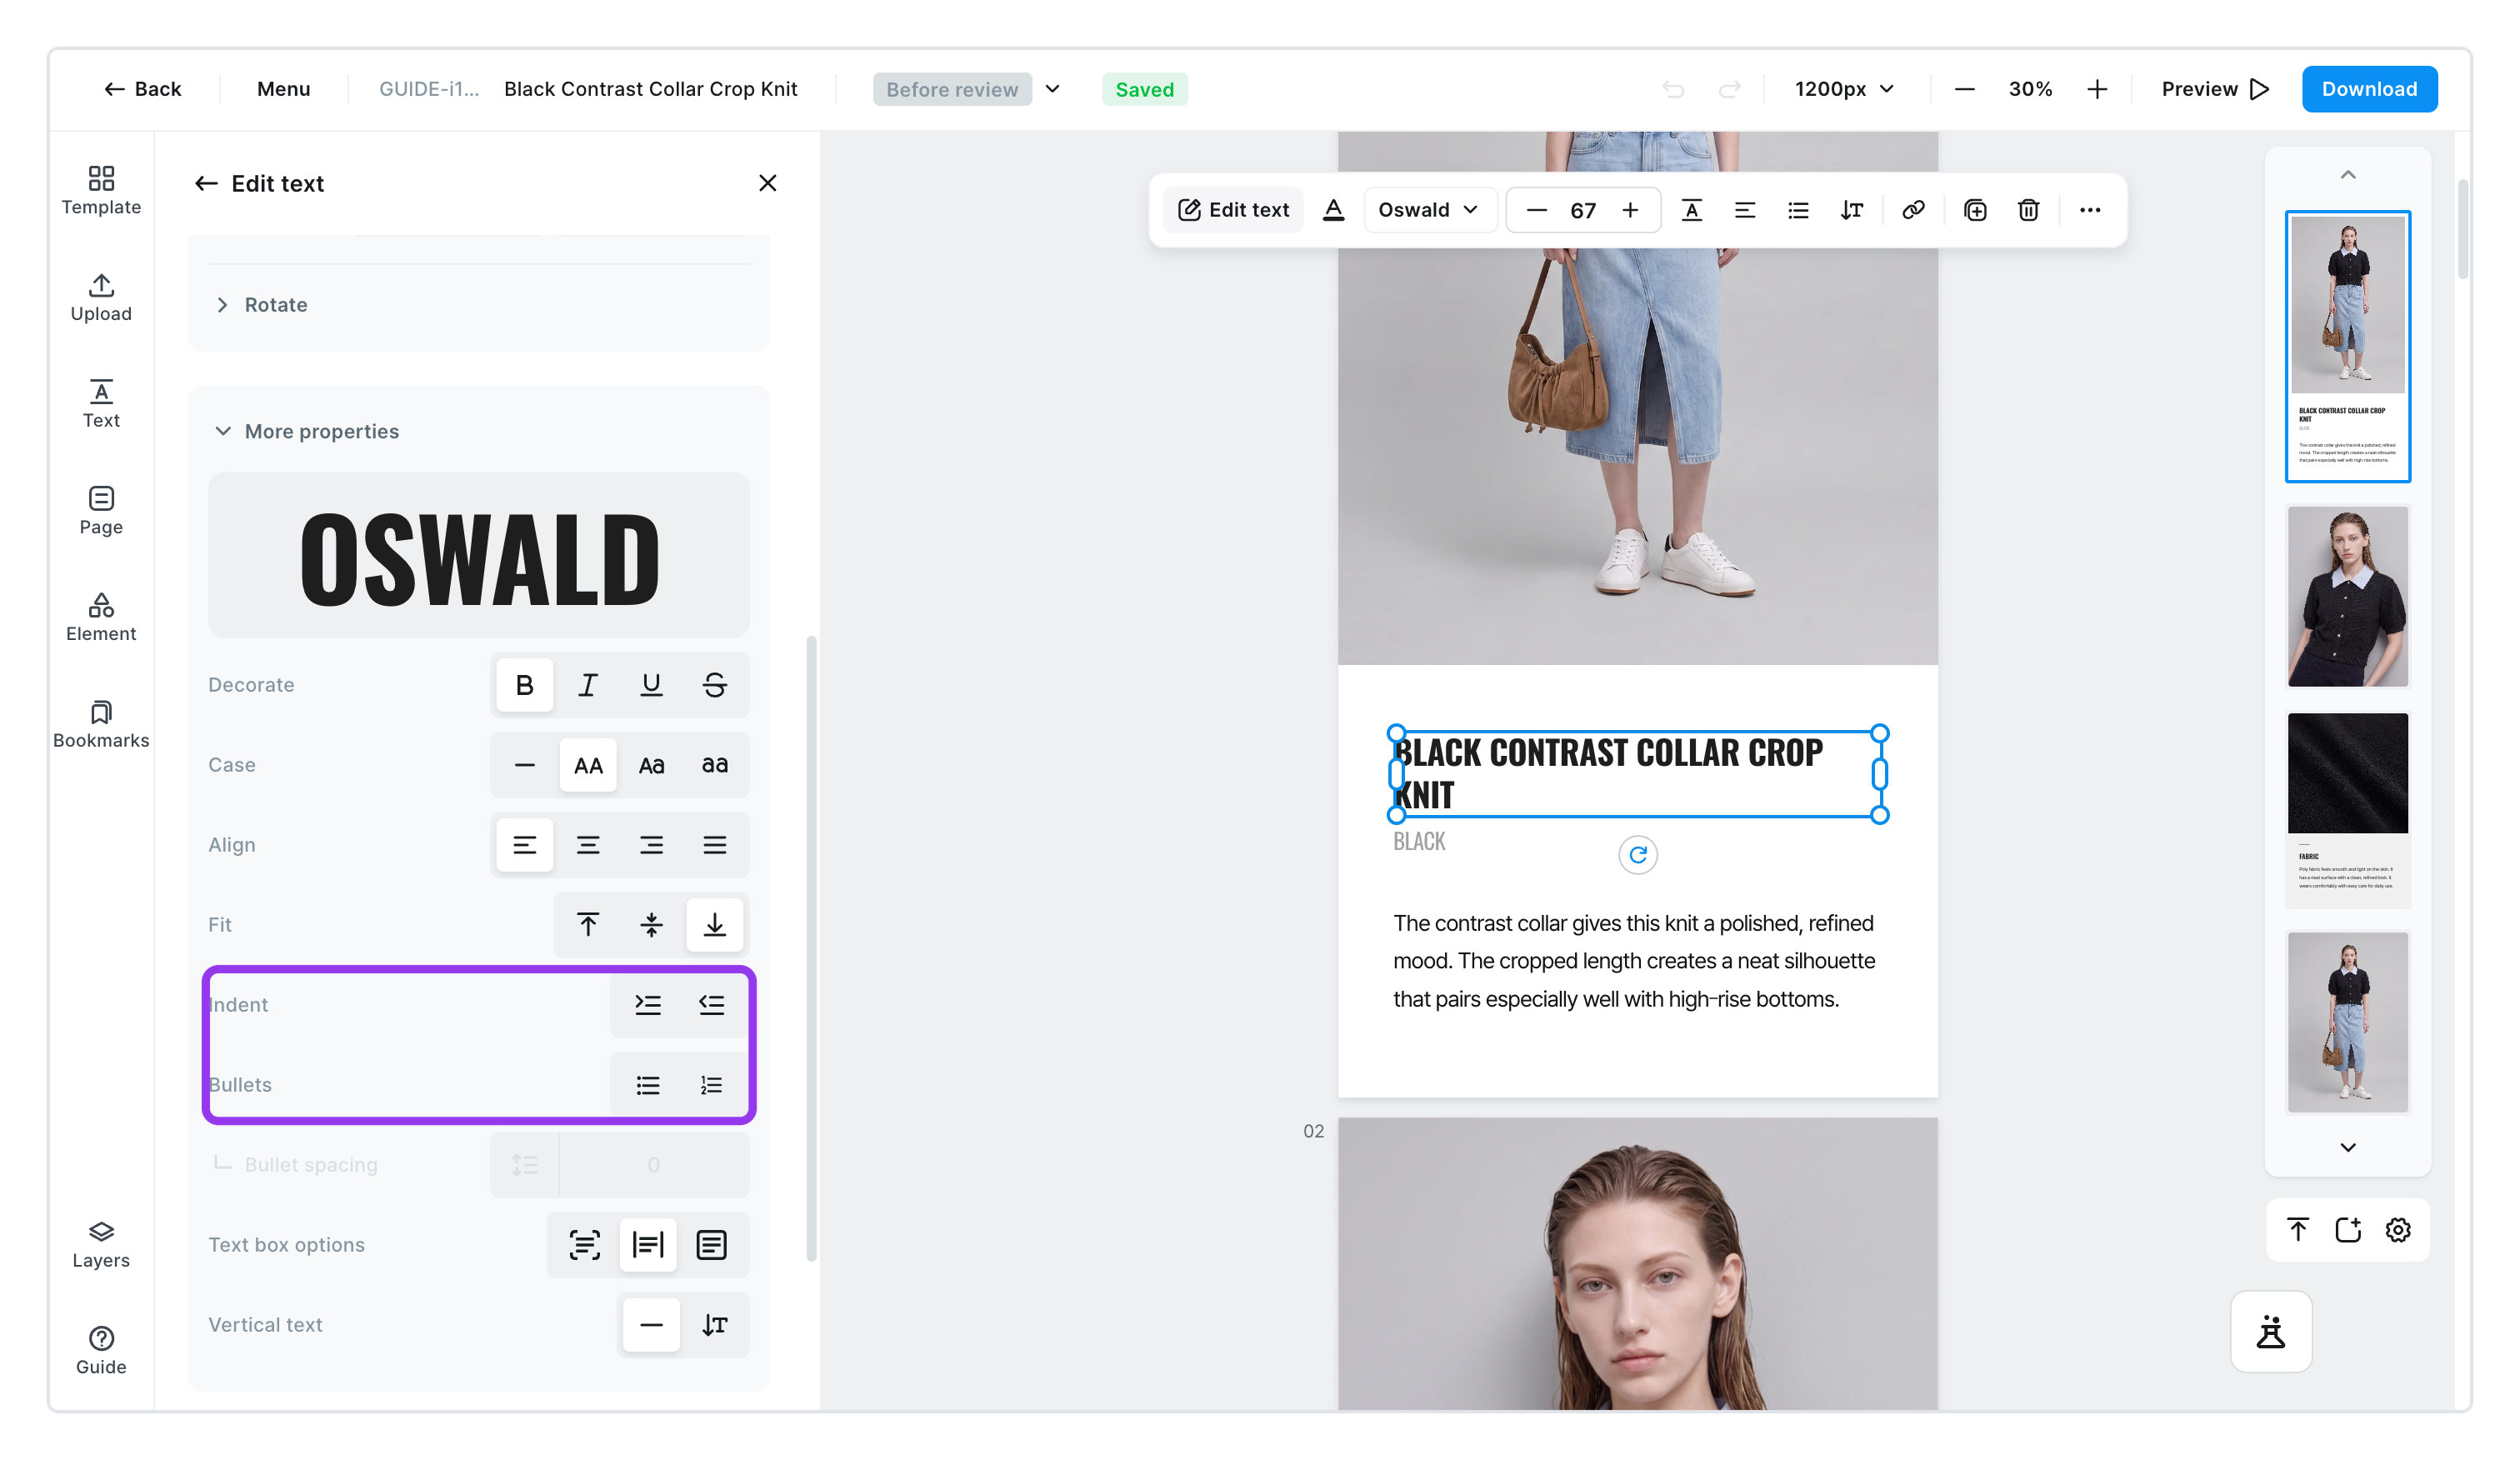Delete the selected text with trash icon
The image size is (2520, 1460).
click(x=2028, y=210)
